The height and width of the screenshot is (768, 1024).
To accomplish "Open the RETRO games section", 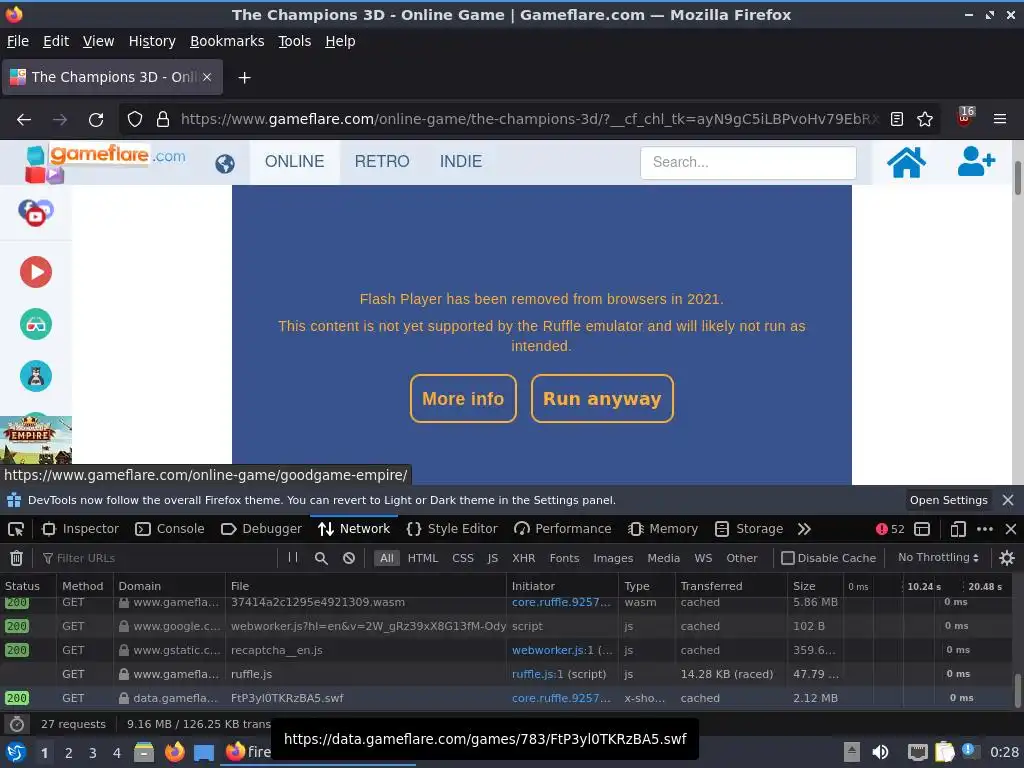I will coord(382,162).
